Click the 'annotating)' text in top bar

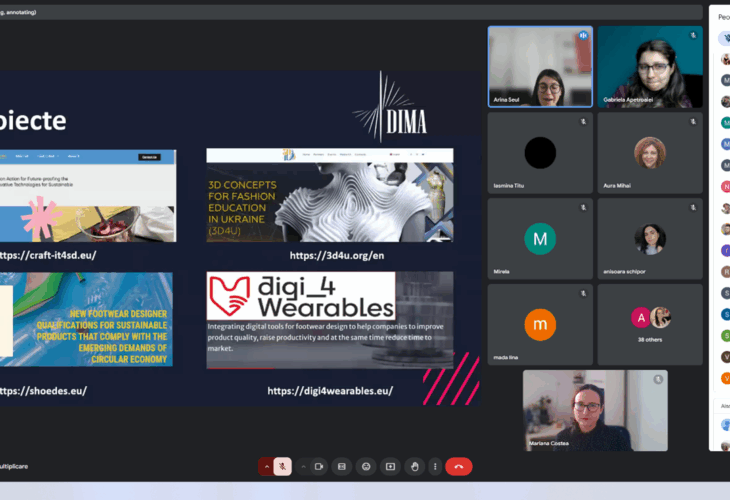[21, 12]
